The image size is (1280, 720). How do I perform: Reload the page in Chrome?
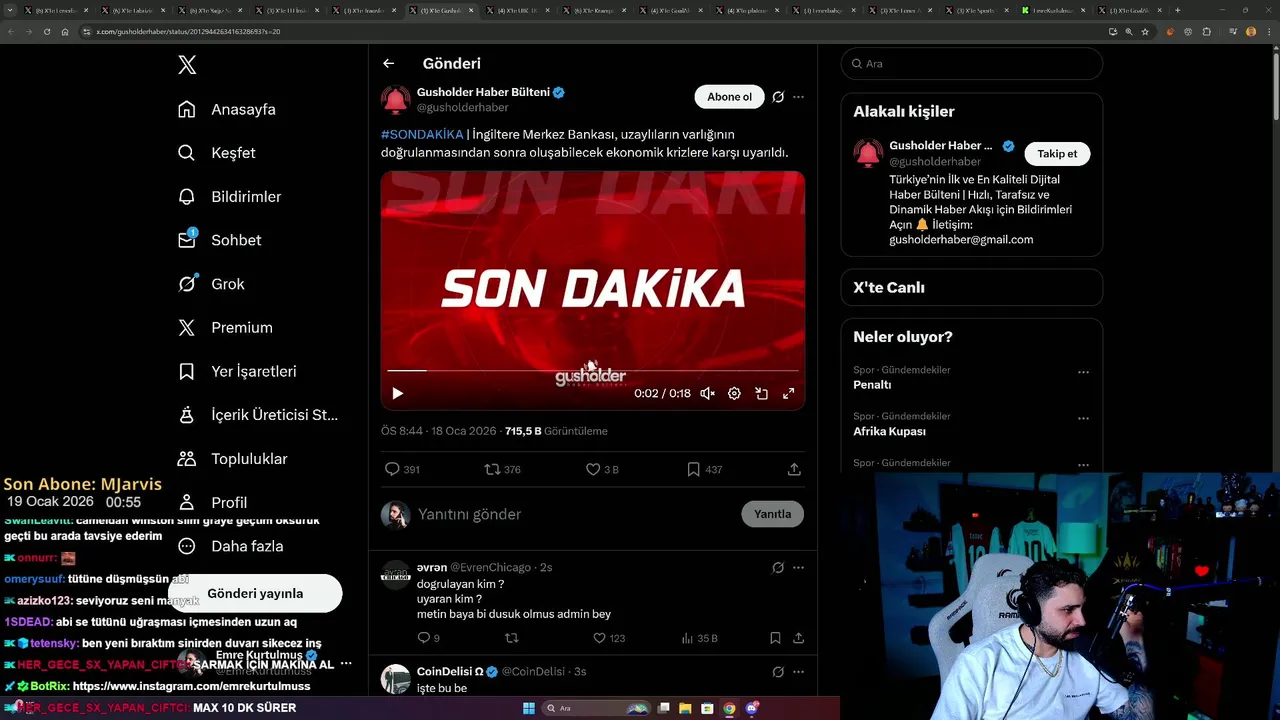pyautogui.click(x=46, y=31)
